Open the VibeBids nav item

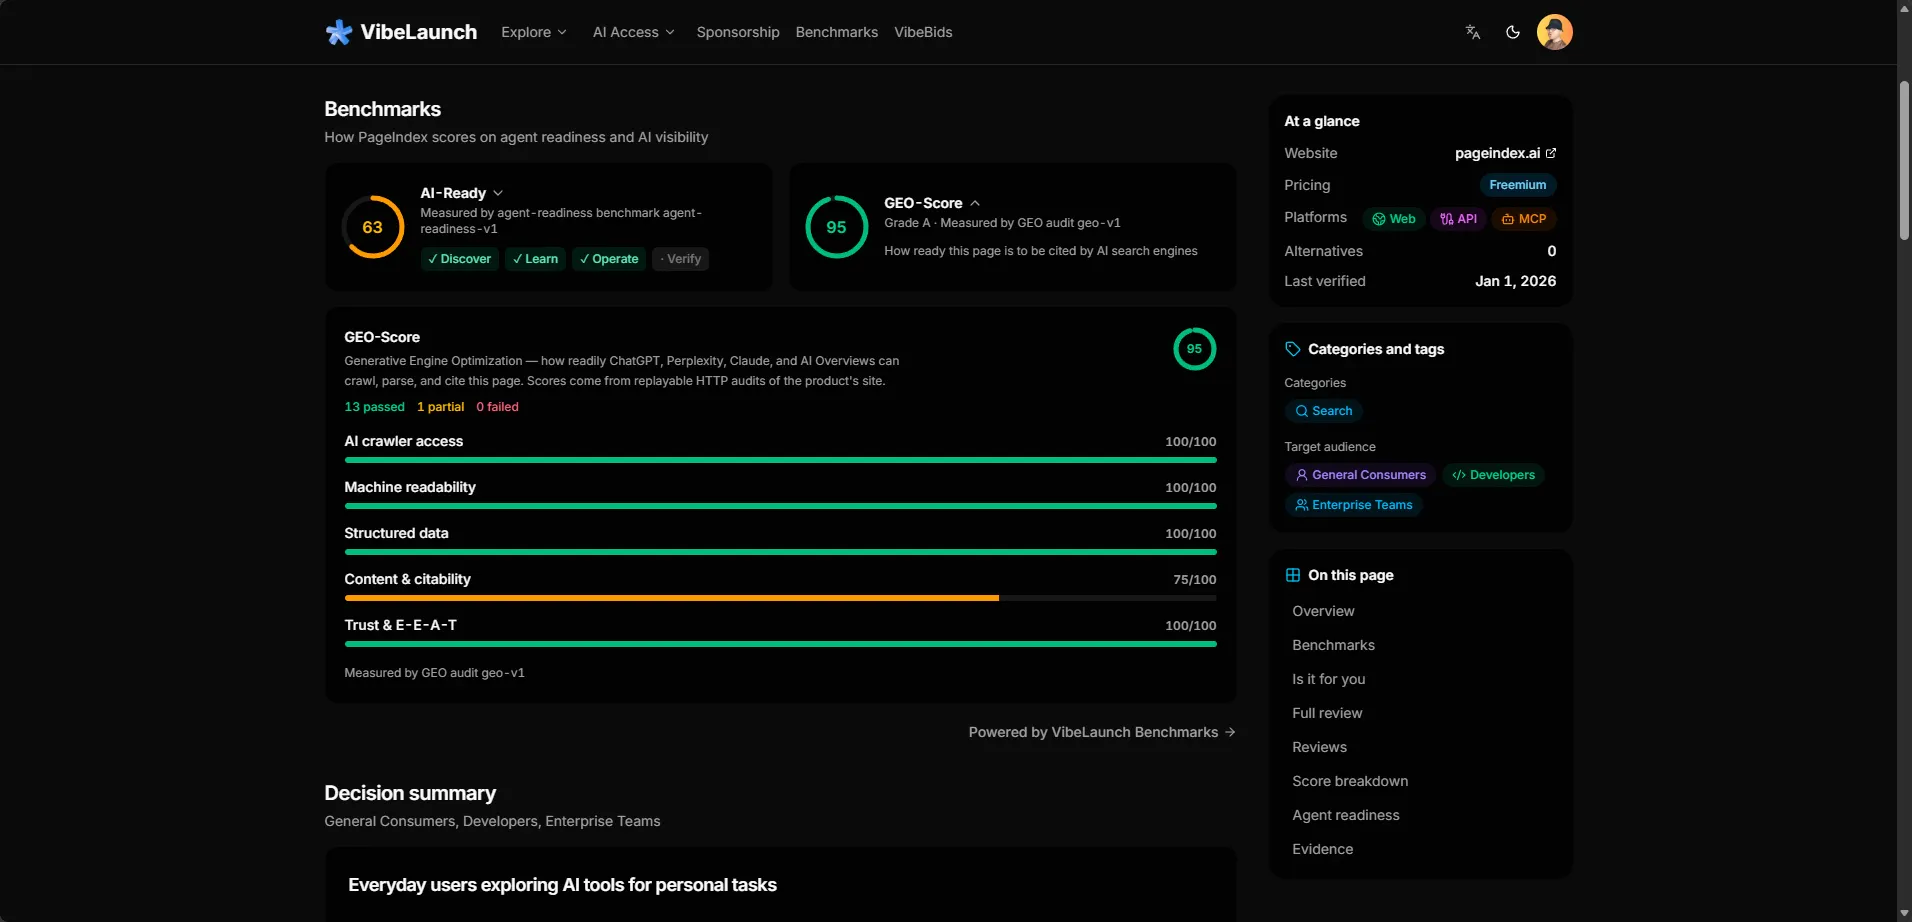(x=923, y=32)
